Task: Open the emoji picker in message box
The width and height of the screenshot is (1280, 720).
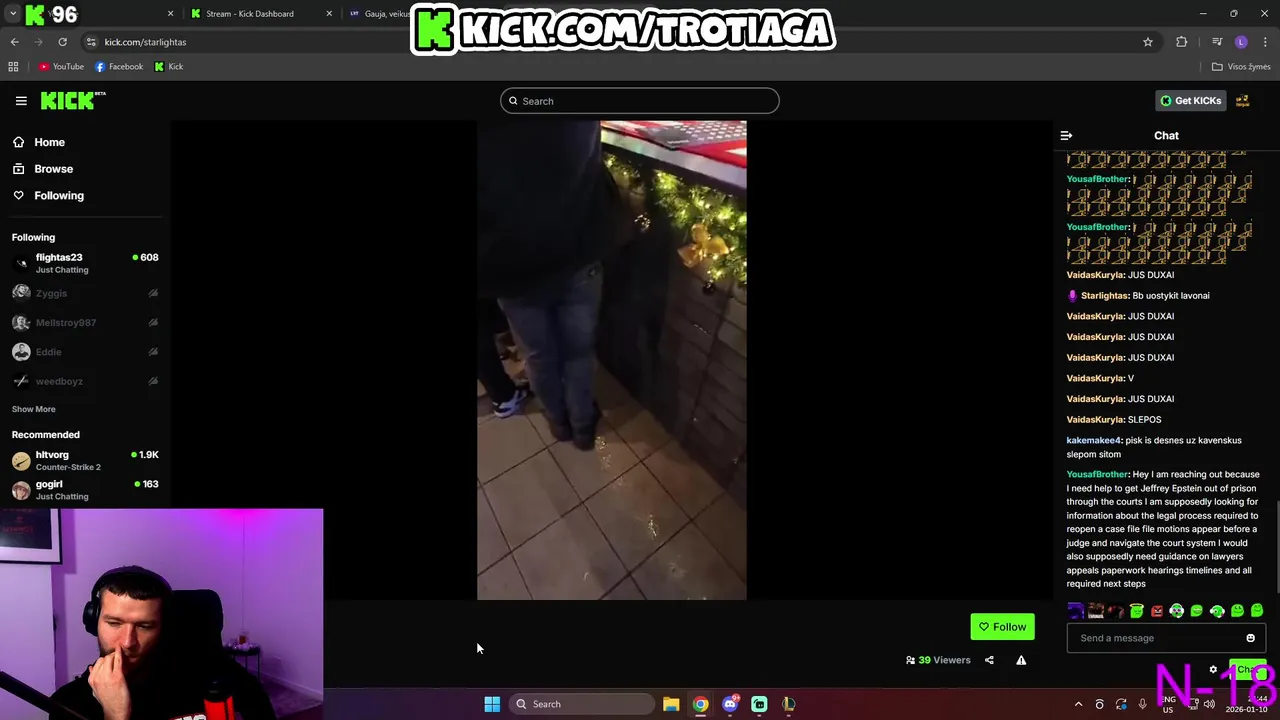Action: (1250, 638)
